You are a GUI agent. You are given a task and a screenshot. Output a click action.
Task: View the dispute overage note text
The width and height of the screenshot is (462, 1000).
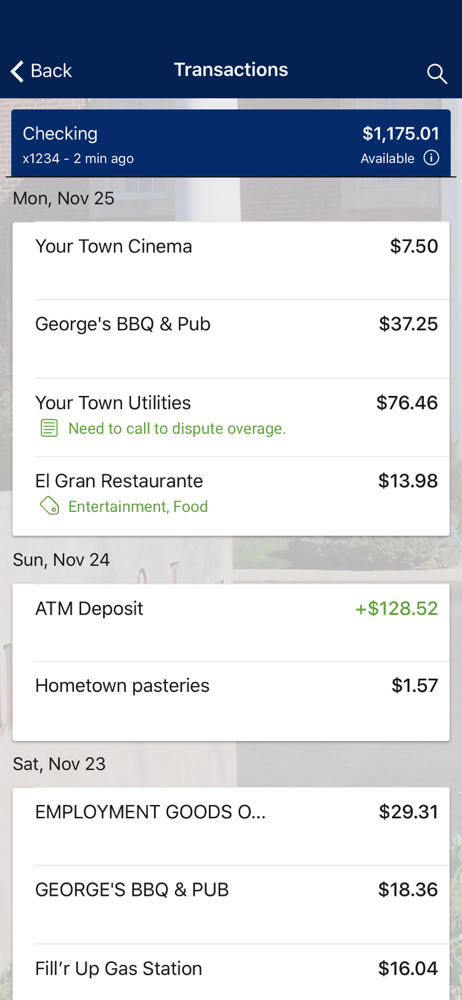coord(177,429)
